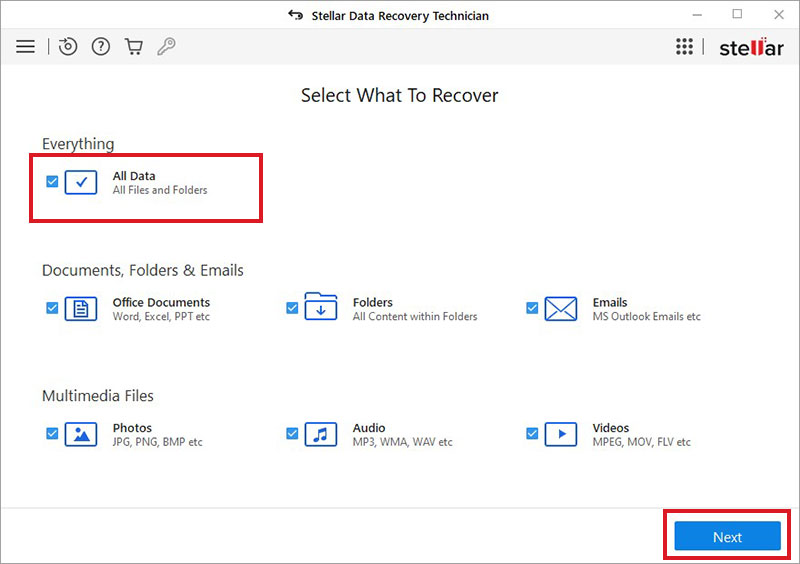Click the Office Documents page icon
800x564 pixels.
click(x=81, y=309)
